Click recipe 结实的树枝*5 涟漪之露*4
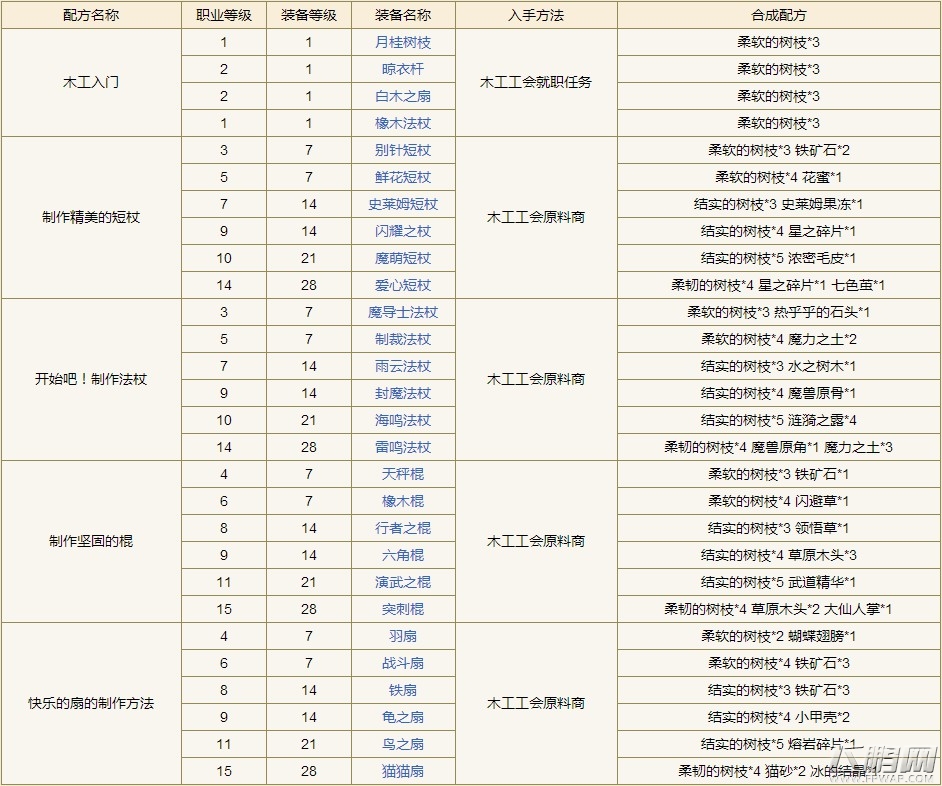 [x=779, y=421]
